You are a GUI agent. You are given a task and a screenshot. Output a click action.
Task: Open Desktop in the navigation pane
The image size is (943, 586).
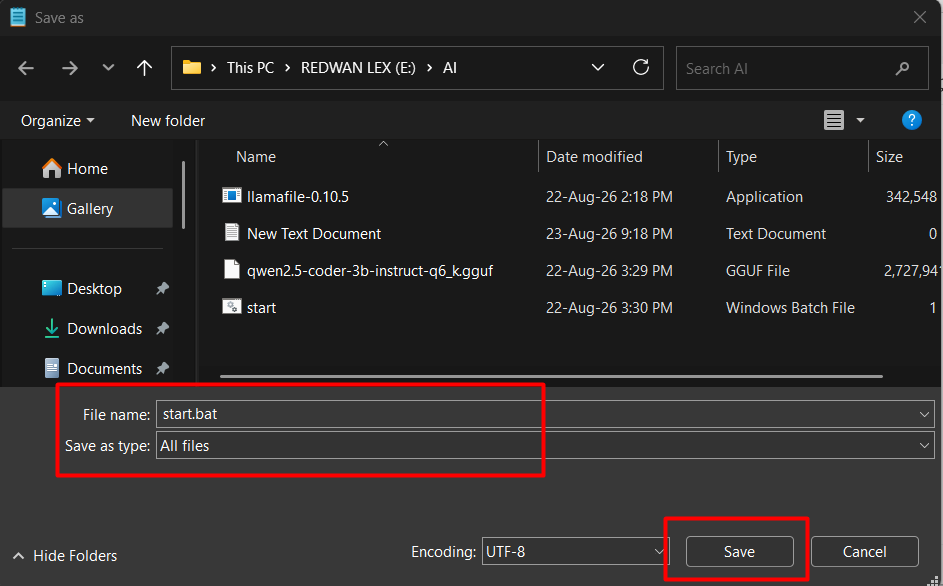click(87, 289)
